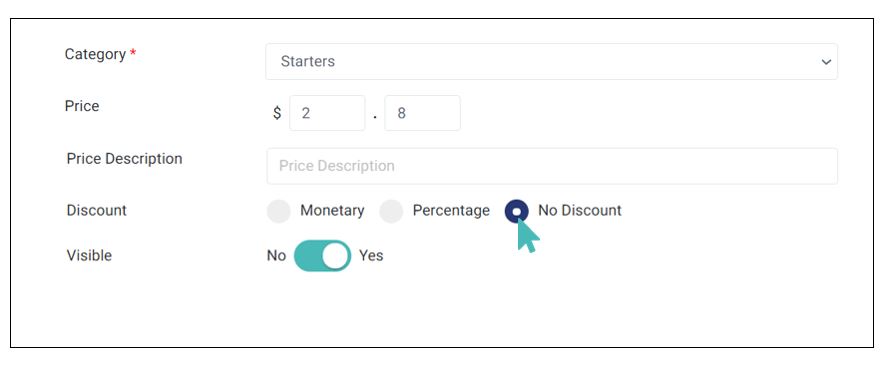Click the Price Description field label
The width and height of the screenshot is (884, 369).
tap(125, 159)
